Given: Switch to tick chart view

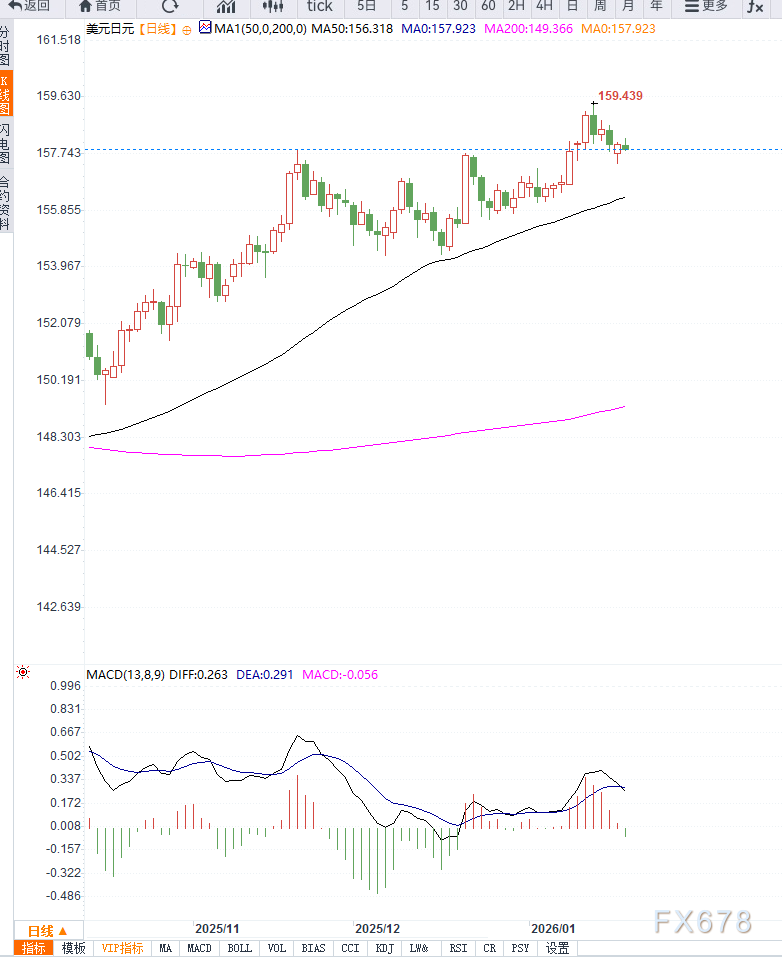Looking at the screenshot, I should point(319,6).
